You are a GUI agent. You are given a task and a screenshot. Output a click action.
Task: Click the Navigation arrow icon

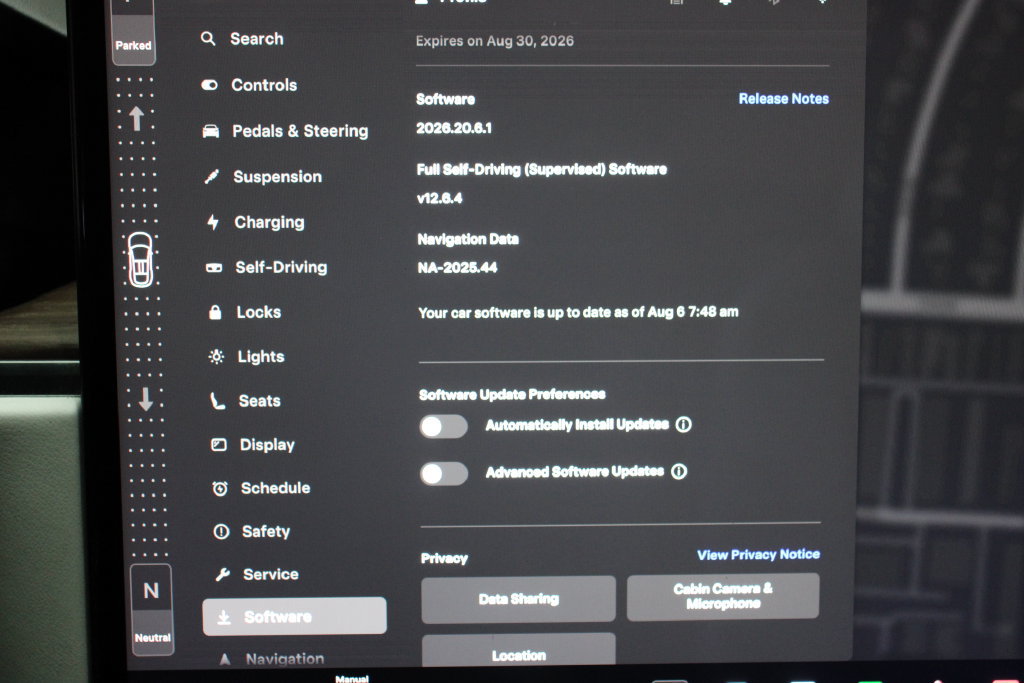tap(225, 659)
